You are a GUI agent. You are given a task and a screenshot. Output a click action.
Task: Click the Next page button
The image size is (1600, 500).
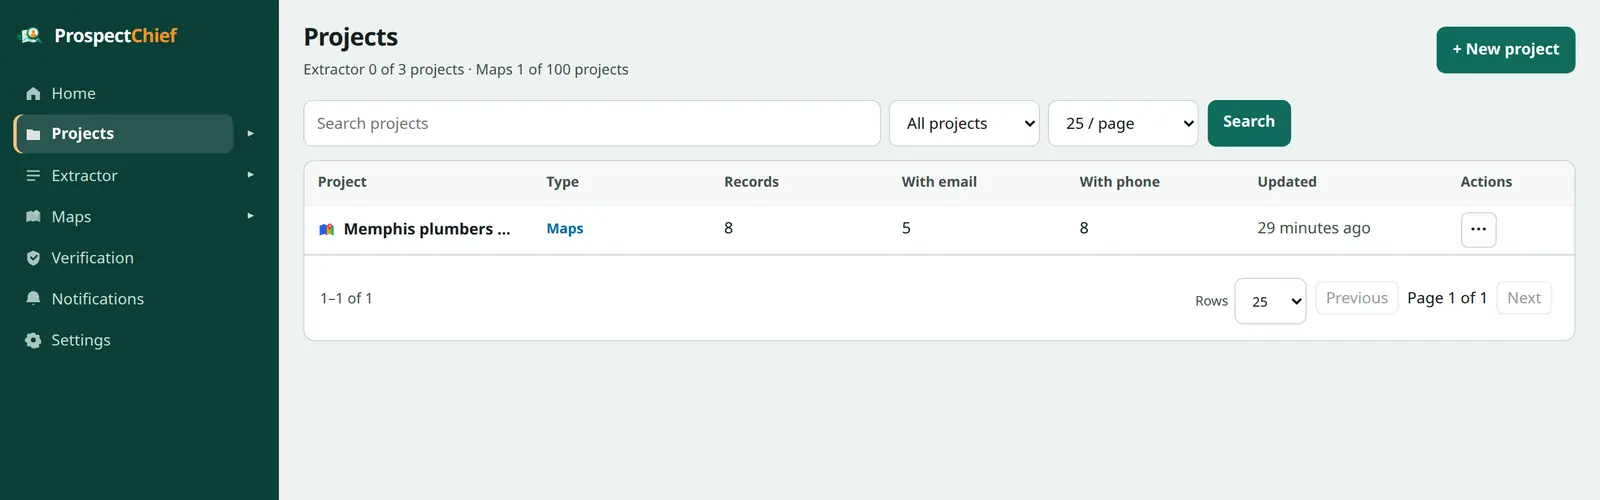(x=1524, y=298)
